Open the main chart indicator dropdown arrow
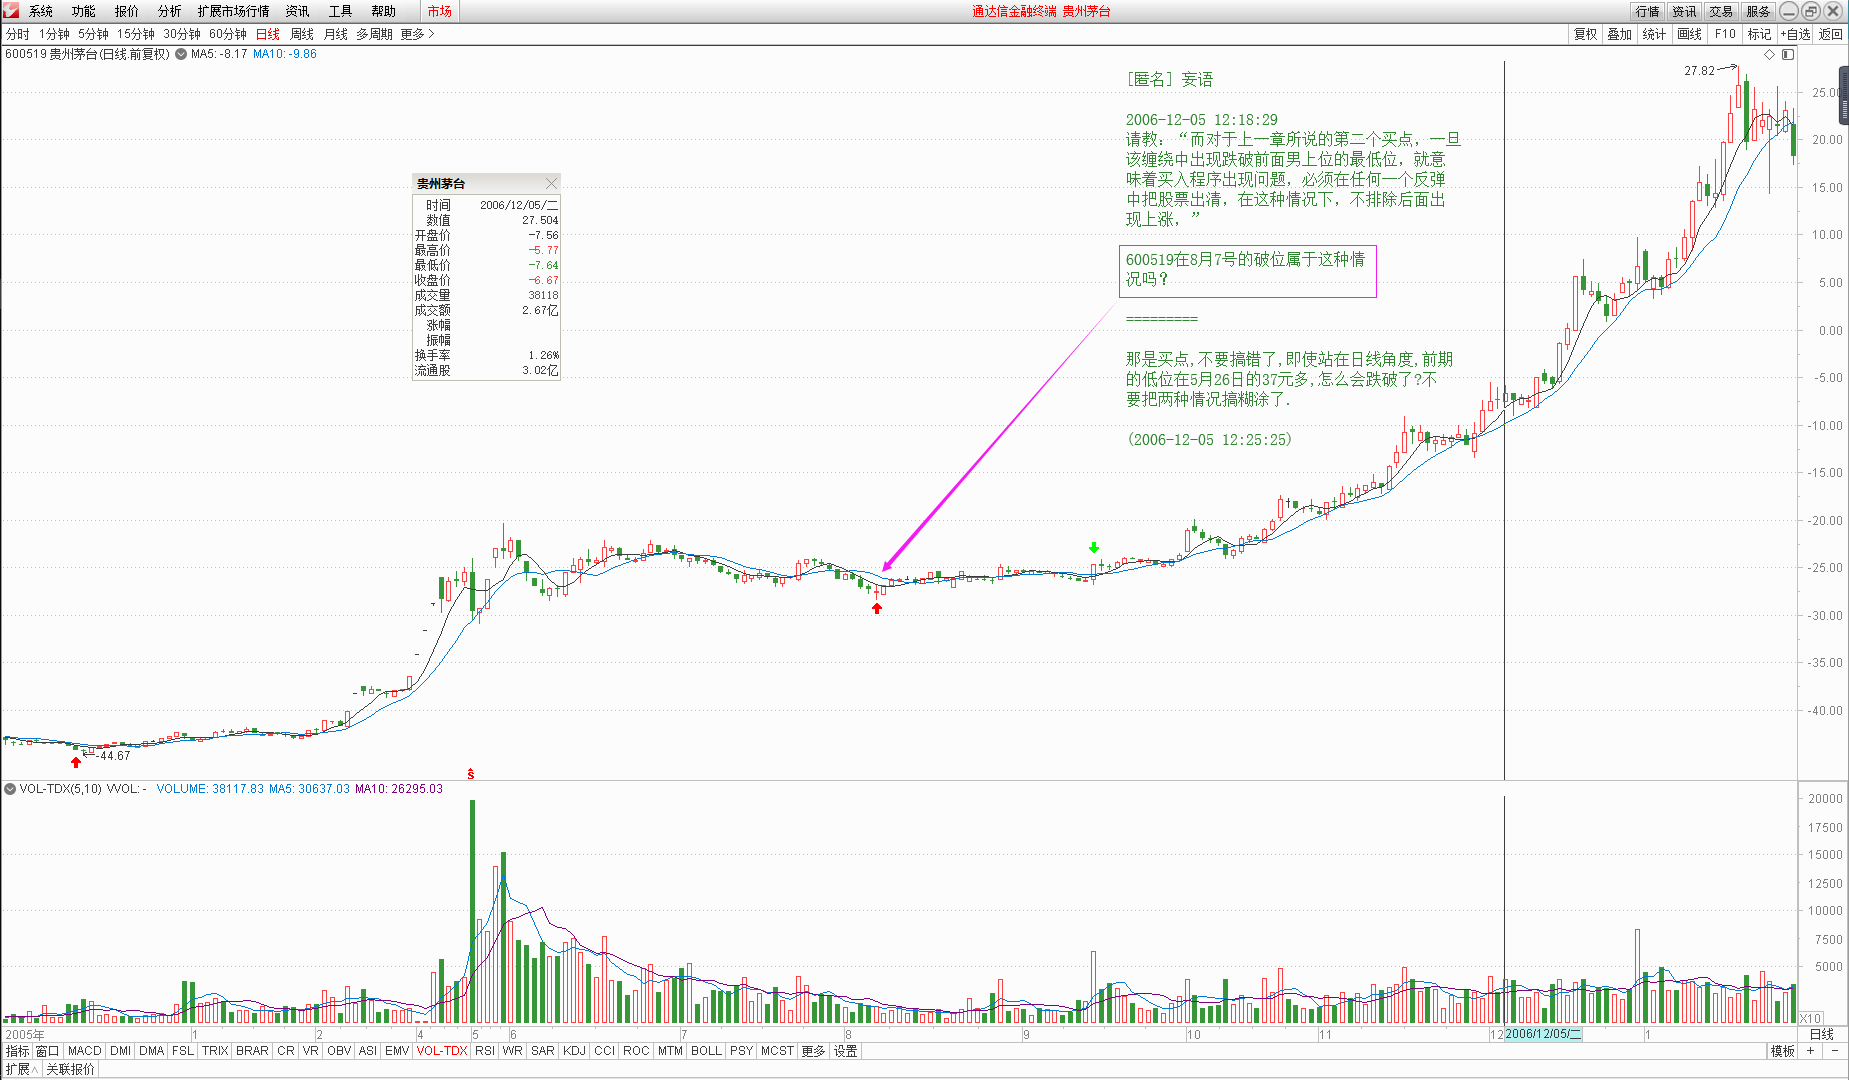 (181, 54)
